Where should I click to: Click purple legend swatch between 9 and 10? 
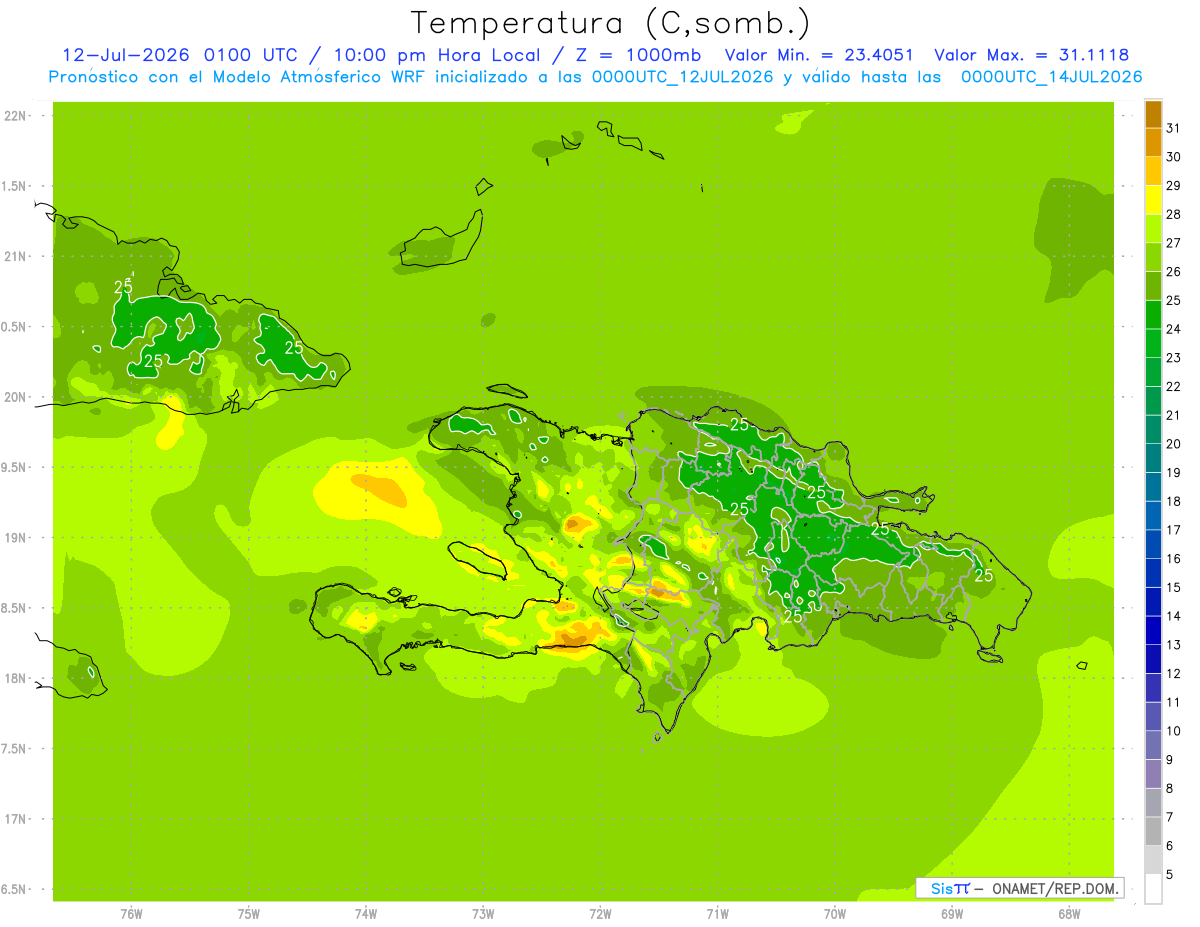click(x=1153, y=745)
